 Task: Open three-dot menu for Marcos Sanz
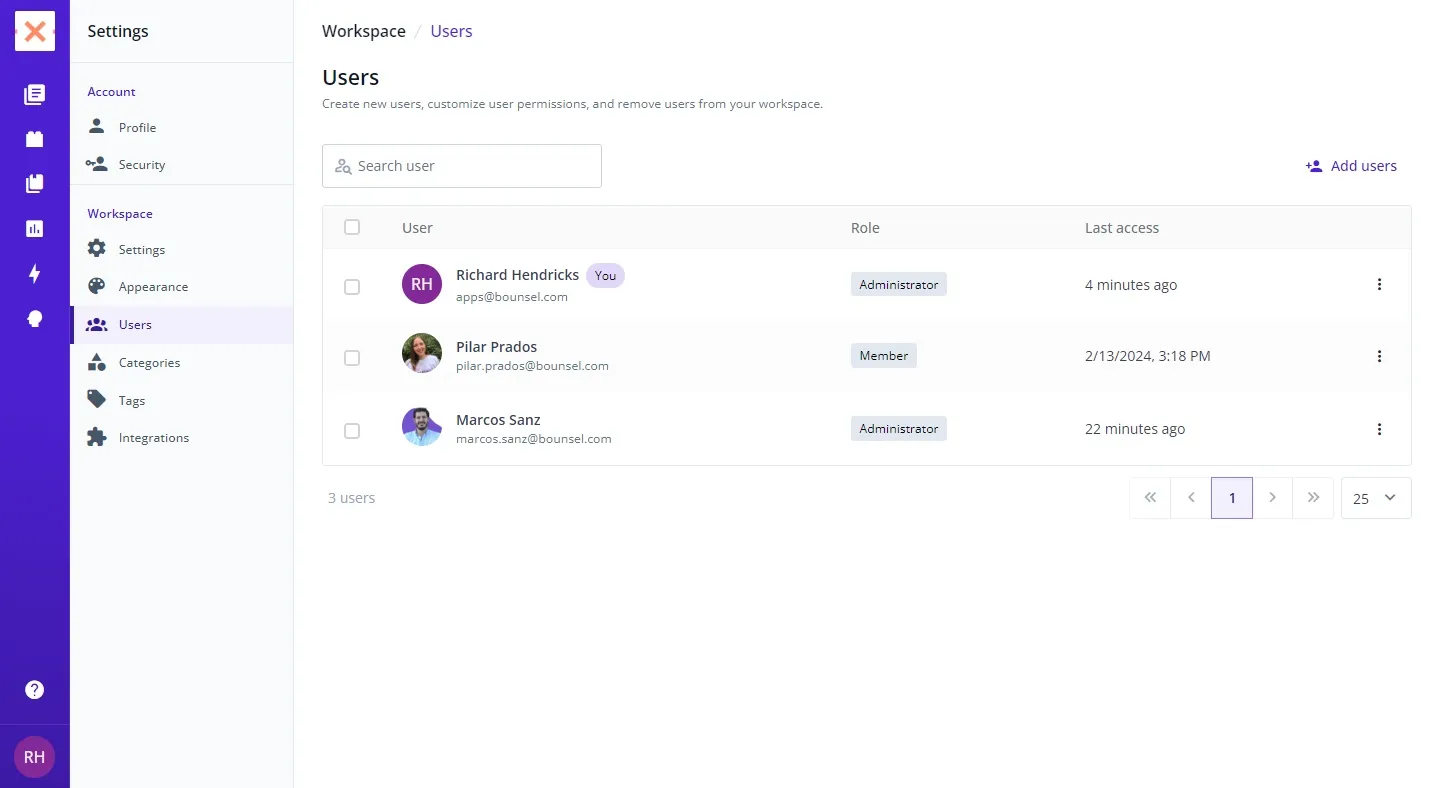pyautogui.click(x=1379, y=429)
